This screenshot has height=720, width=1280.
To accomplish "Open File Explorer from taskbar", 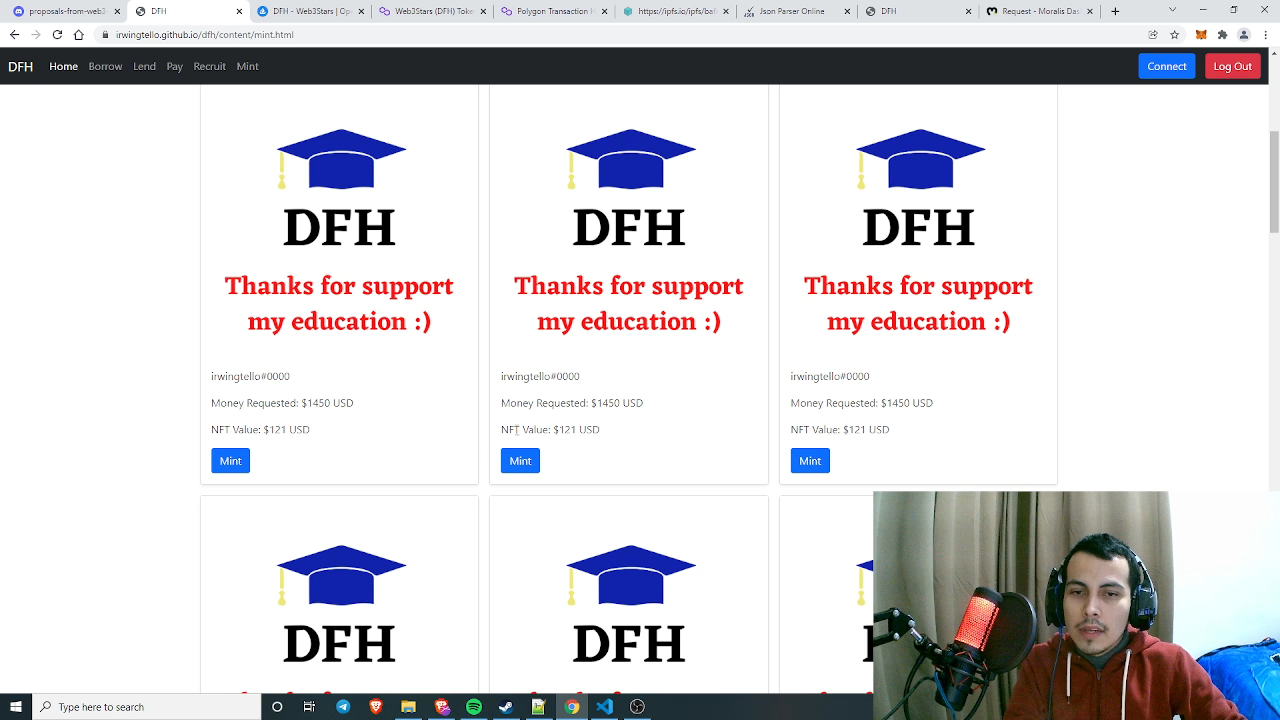I will coord(408,707).
